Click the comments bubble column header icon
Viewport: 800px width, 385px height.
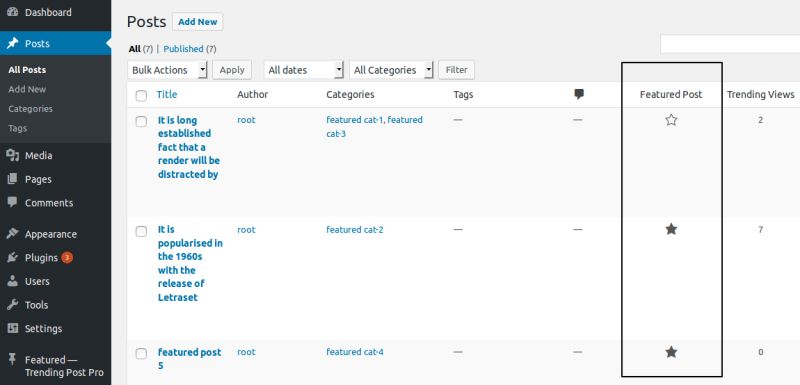click(579, 94)
